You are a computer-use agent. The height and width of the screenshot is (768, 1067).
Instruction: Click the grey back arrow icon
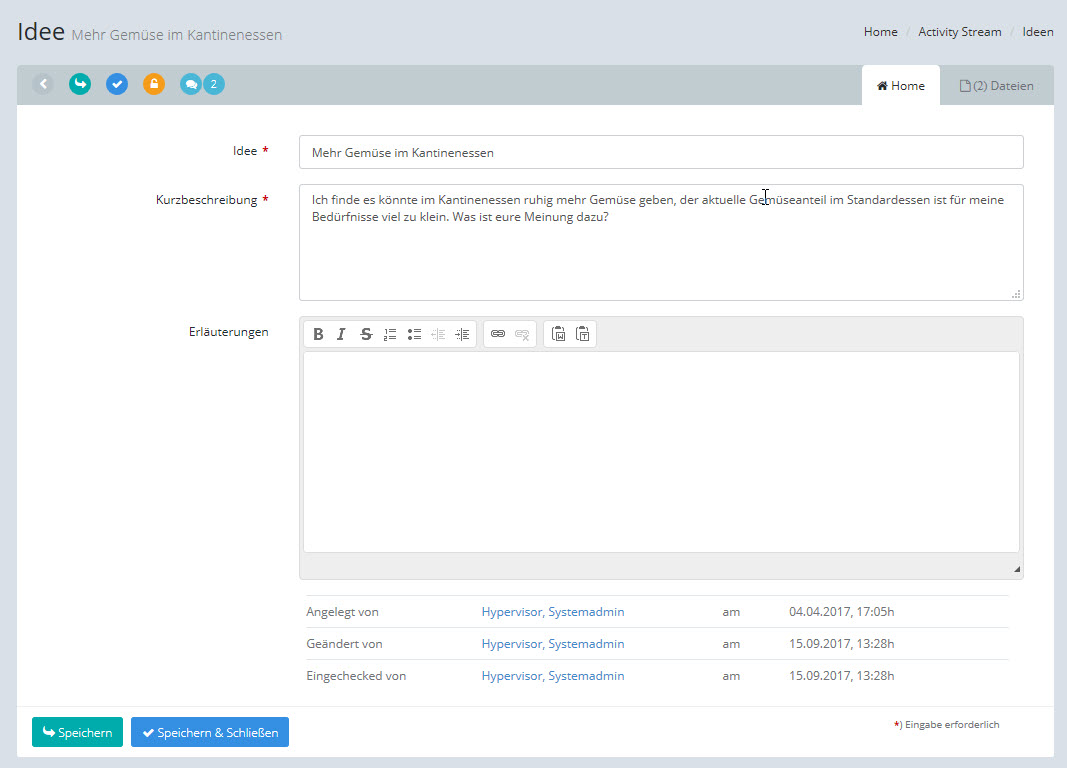coord(43,84)
